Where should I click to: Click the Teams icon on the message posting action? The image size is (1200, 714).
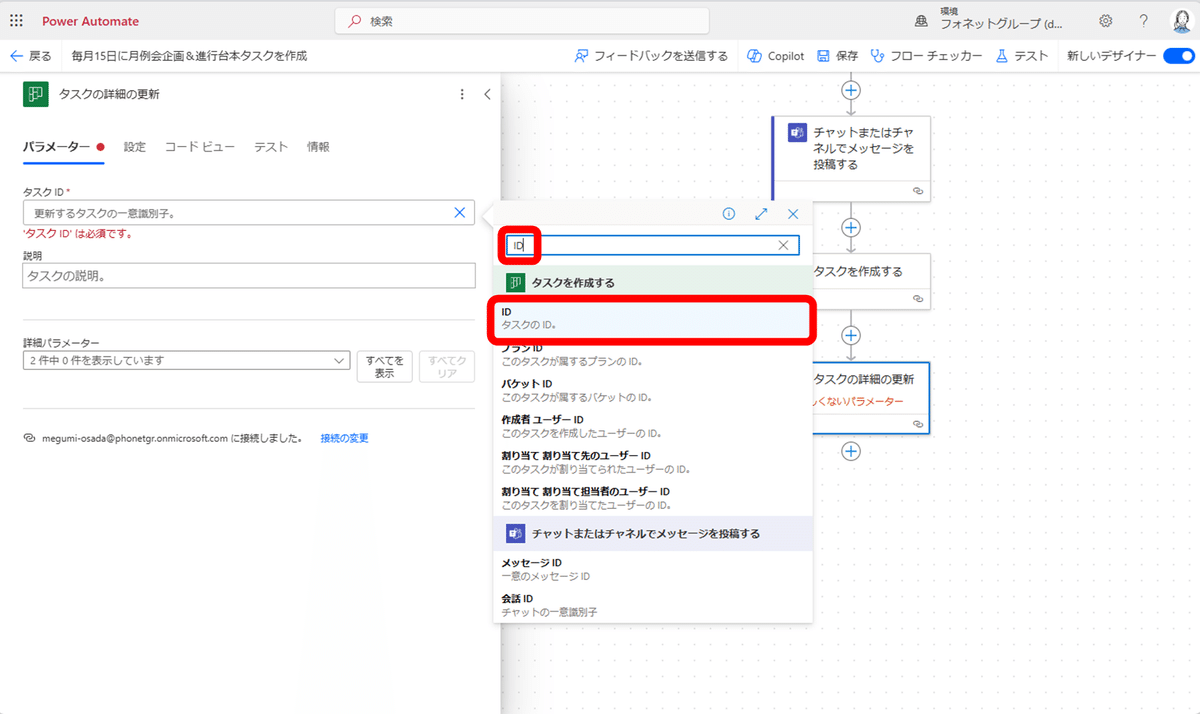795,131
